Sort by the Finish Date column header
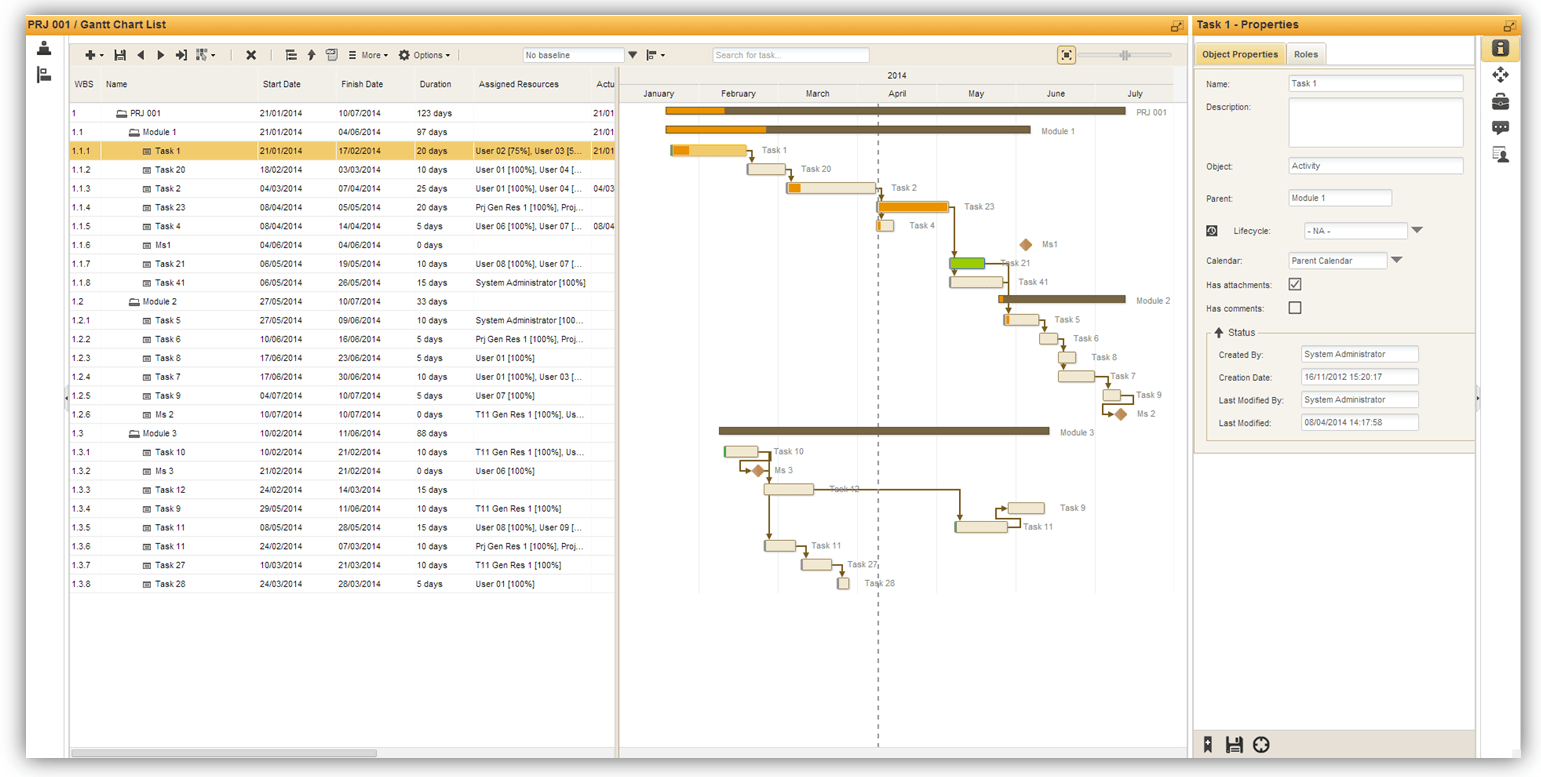 click(x=362, y=85)
